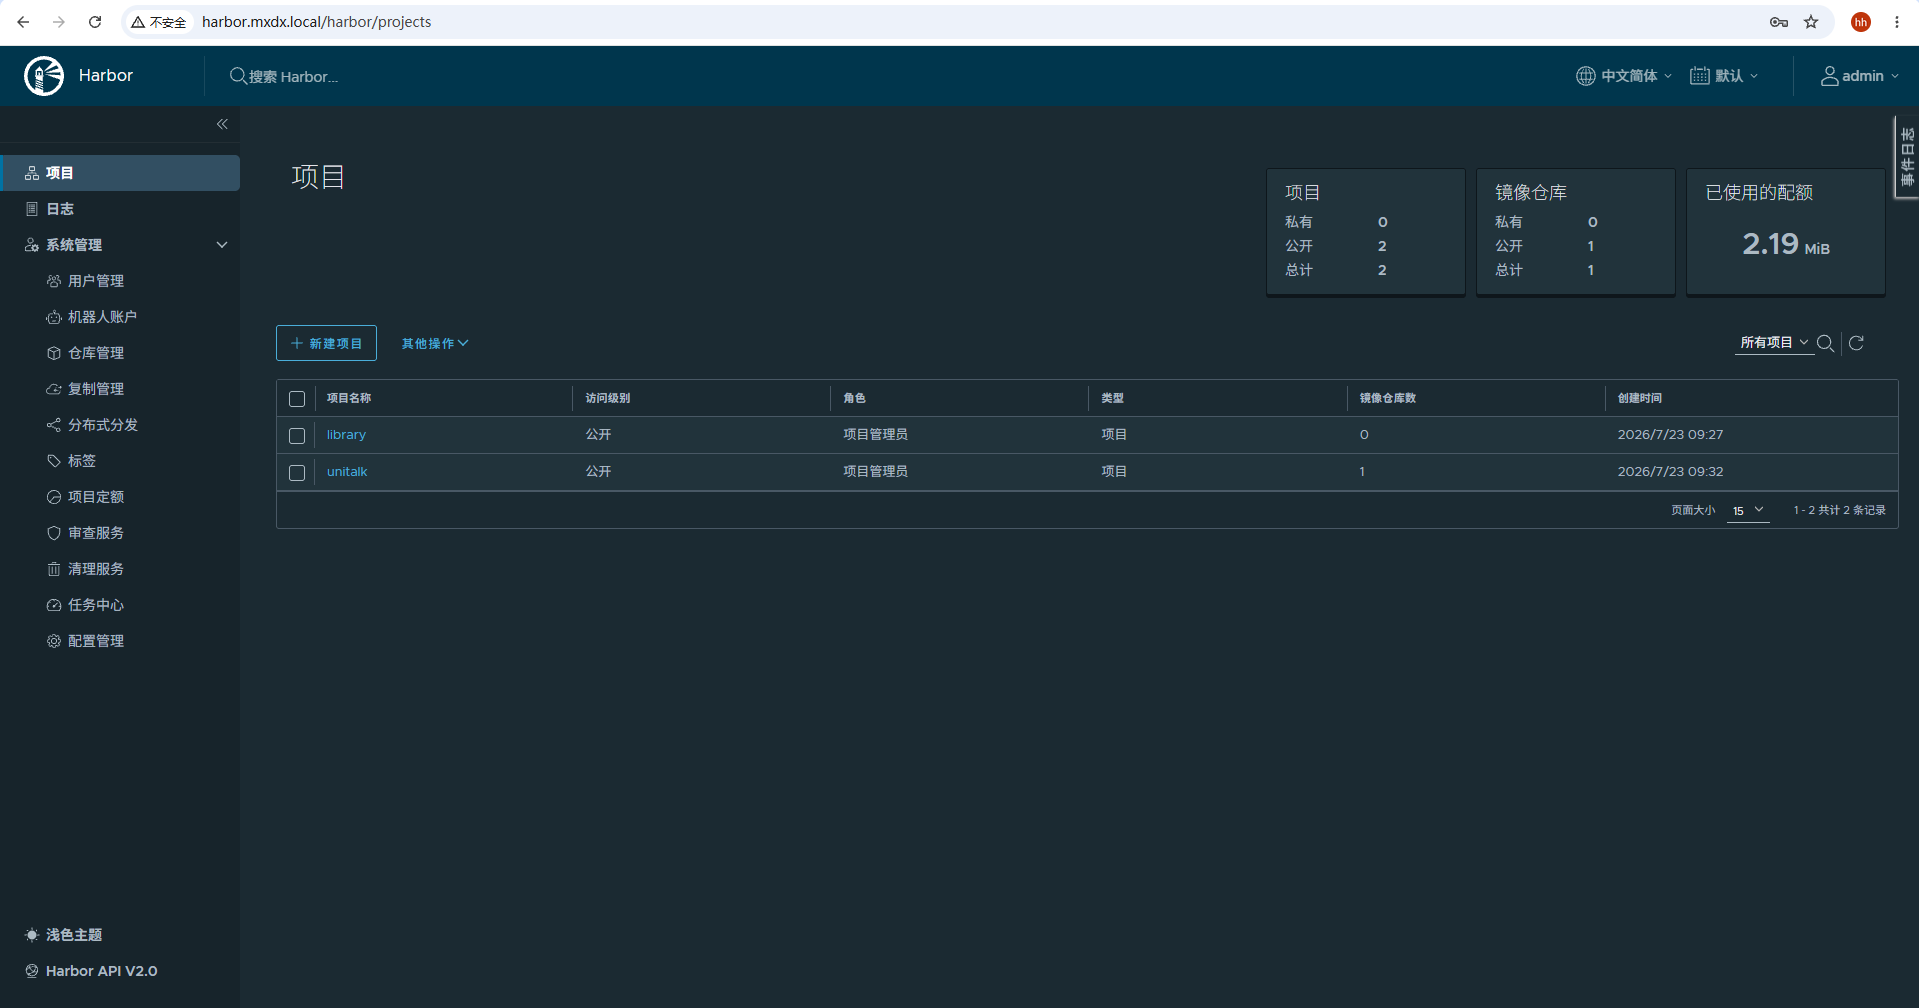Click the 新建项目 button
Viewport: 1919px width, 1008px height.
click(x=326, y=343)
